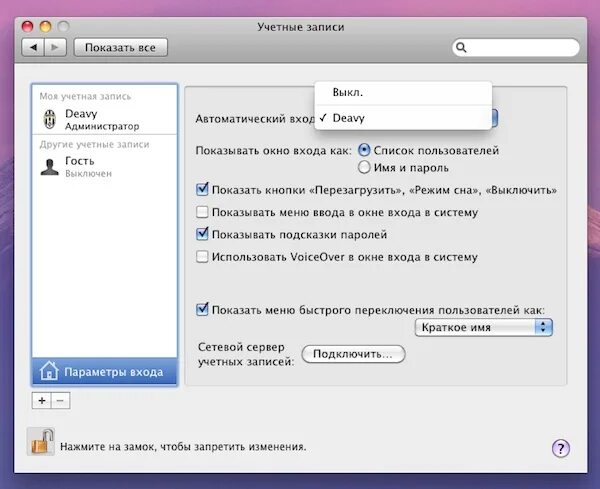Click the Автоматический вход label
This screenshot has width=600, height=489.
pos(255,119)
